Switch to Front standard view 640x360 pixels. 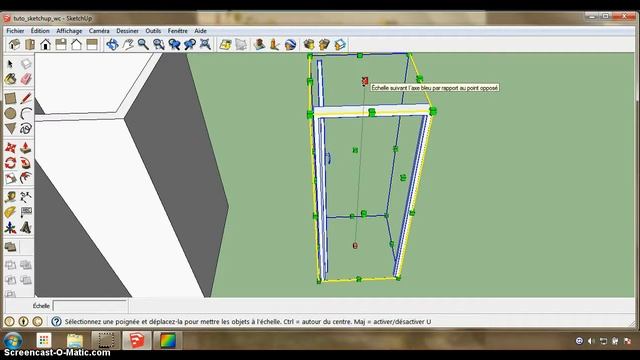[45, 44]
